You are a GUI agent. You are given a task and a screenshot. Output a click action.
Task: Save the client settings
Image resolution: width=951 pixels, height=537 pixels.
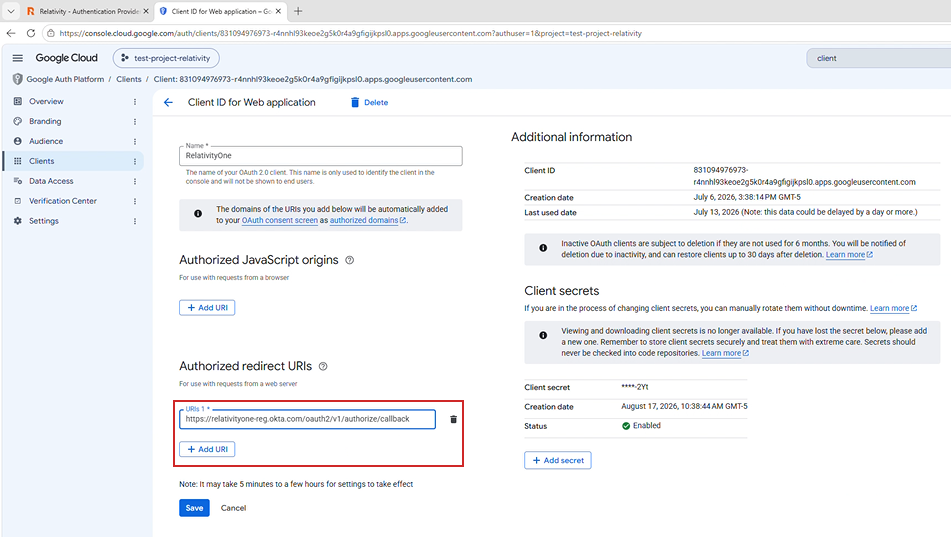pyautogui.click(x=194, y=508)
